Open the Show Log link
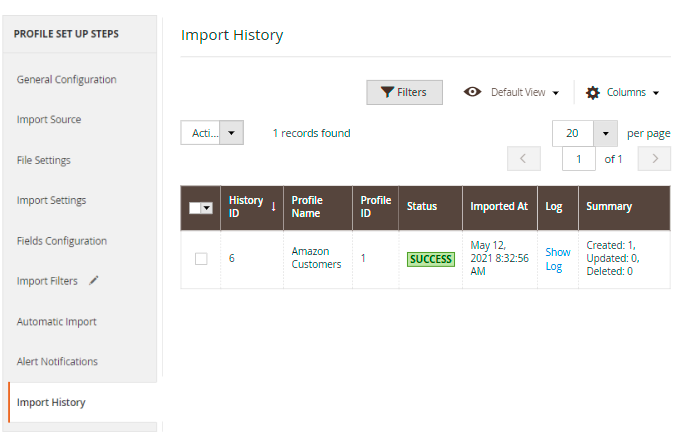The height and width of the screenshot is (436, 684). [557, 259]
